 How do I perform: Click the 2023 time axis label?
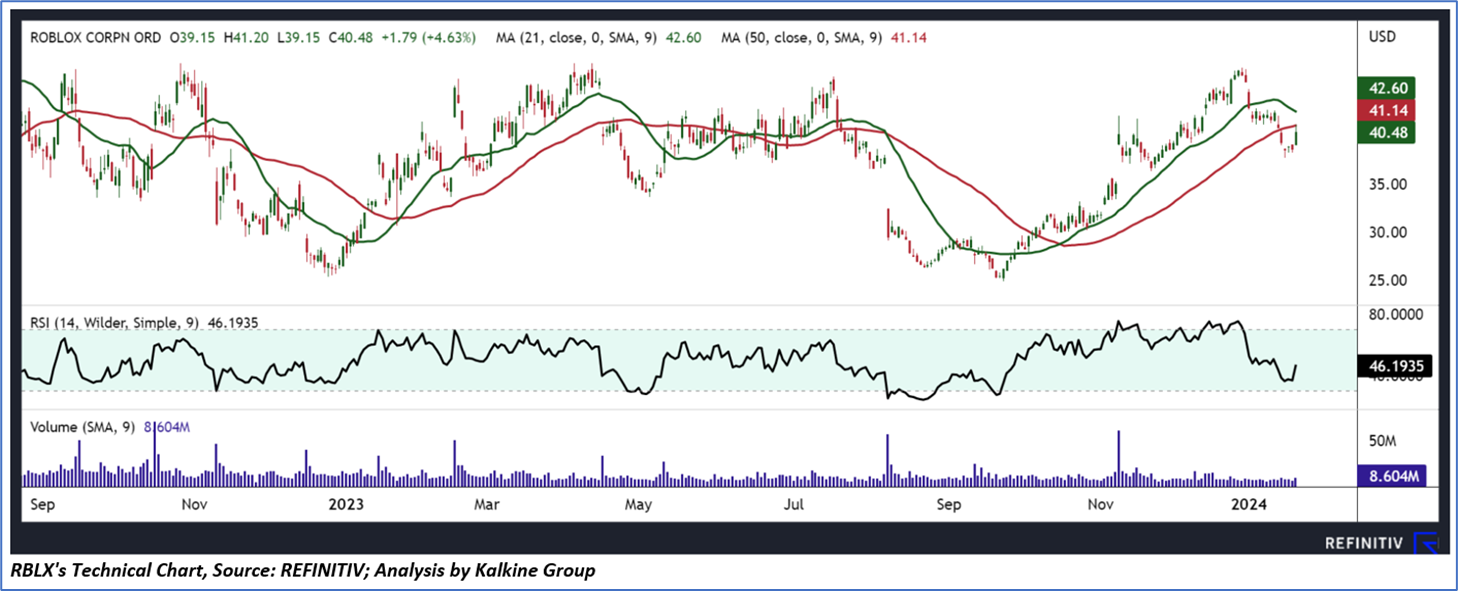pos(345,504)
